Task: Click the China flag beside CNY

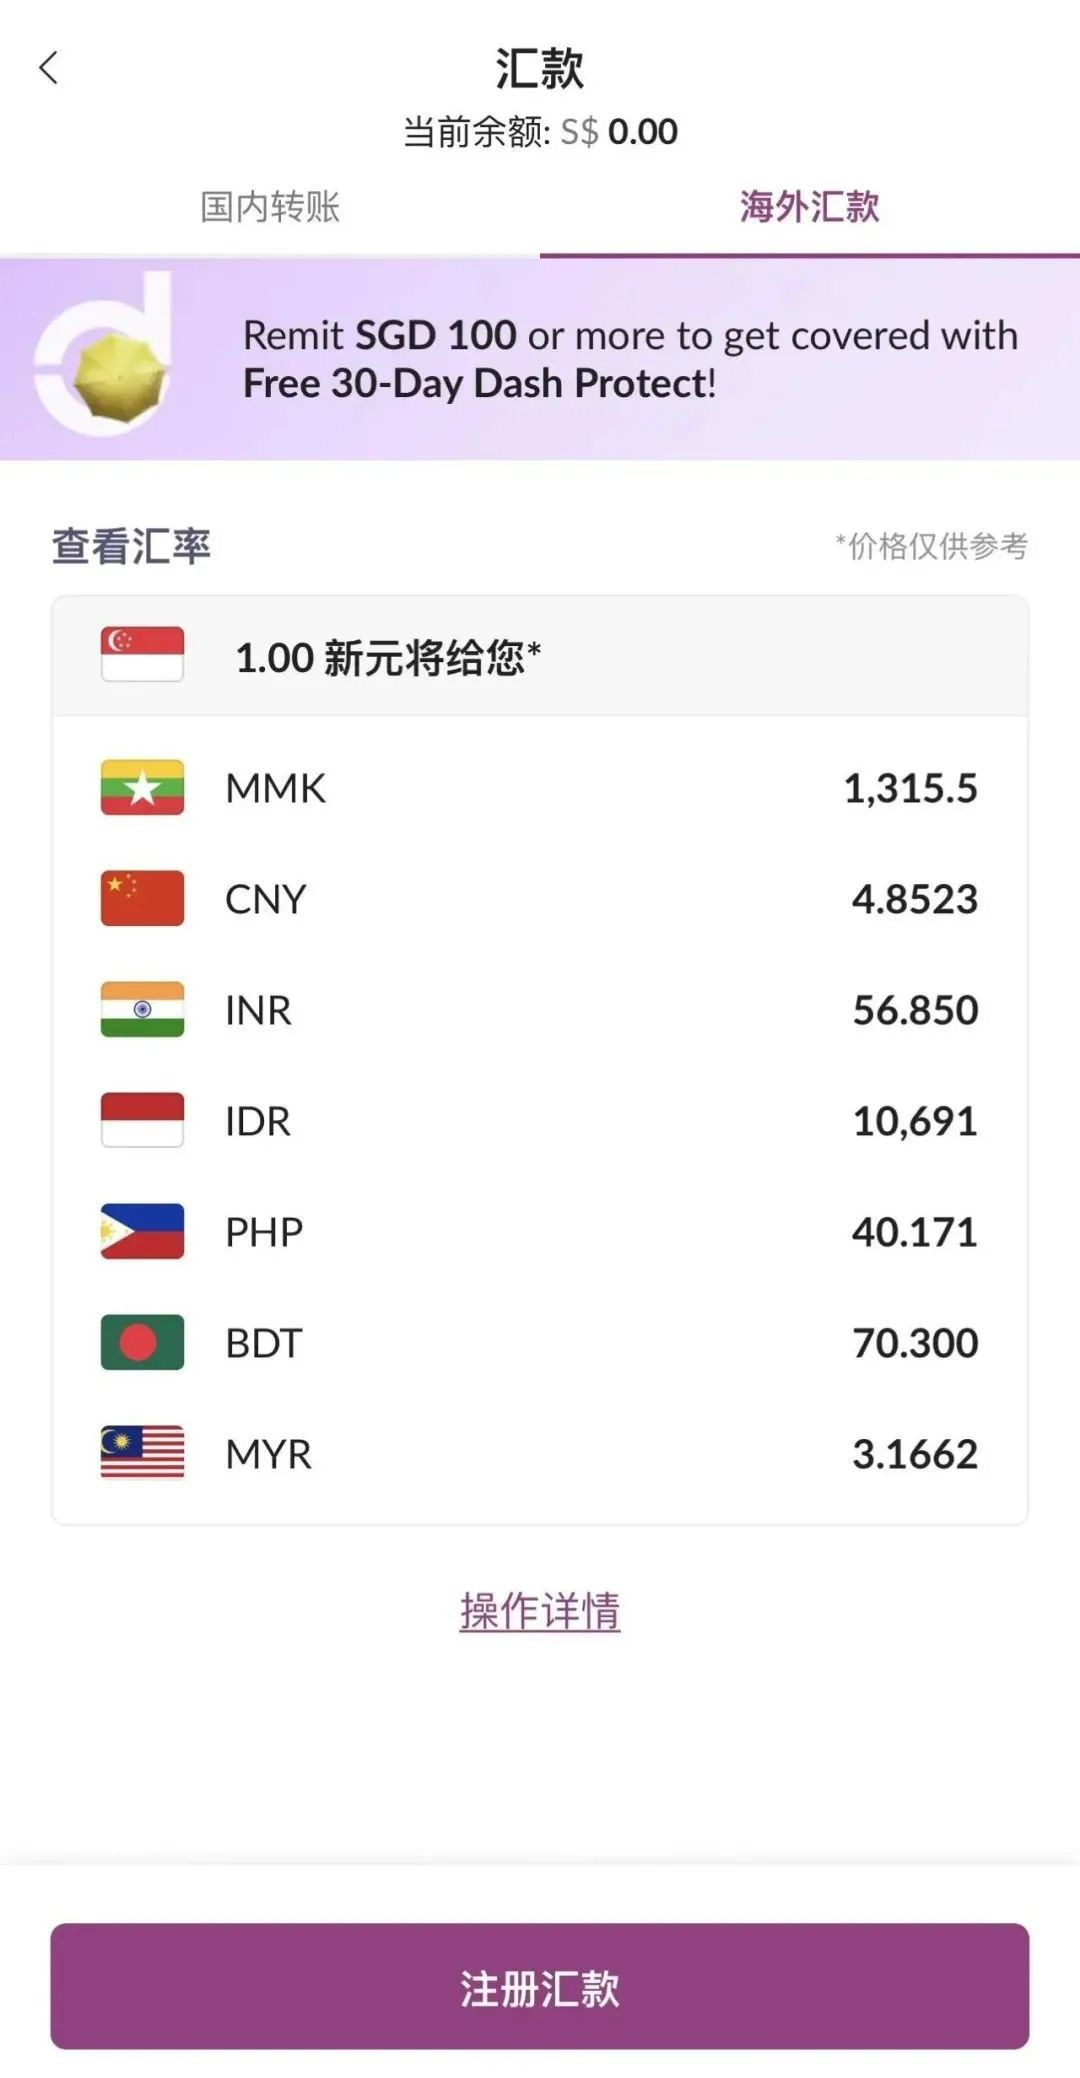Action: pos(142,899)
